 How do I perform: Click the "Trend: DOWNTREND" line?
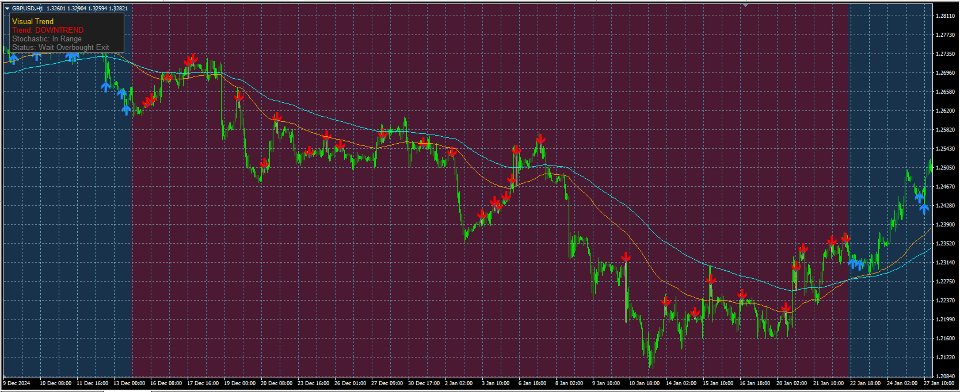[48, 30]
